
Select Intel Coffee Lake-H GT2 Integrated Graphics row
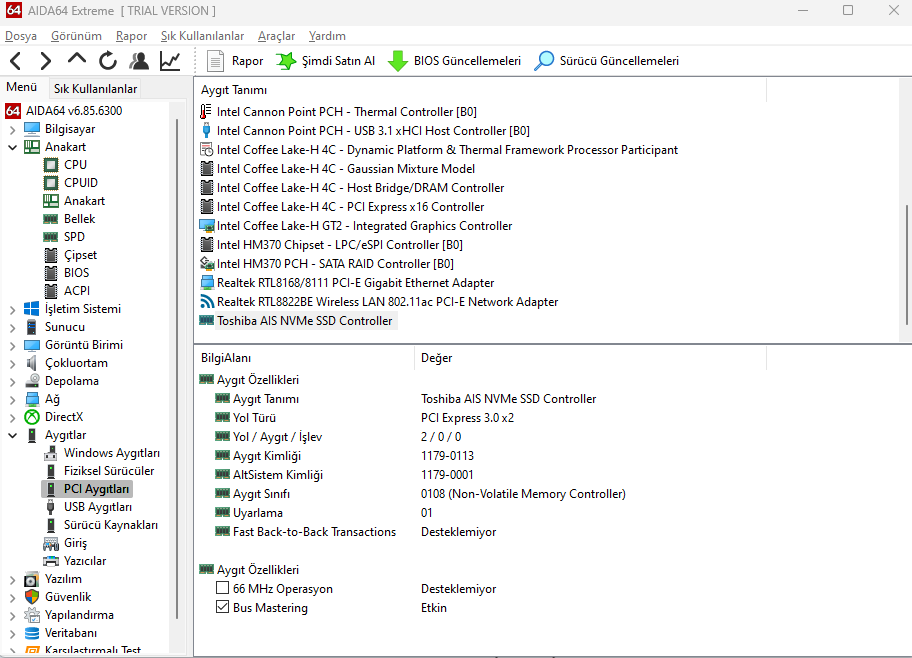click(364, 226)
